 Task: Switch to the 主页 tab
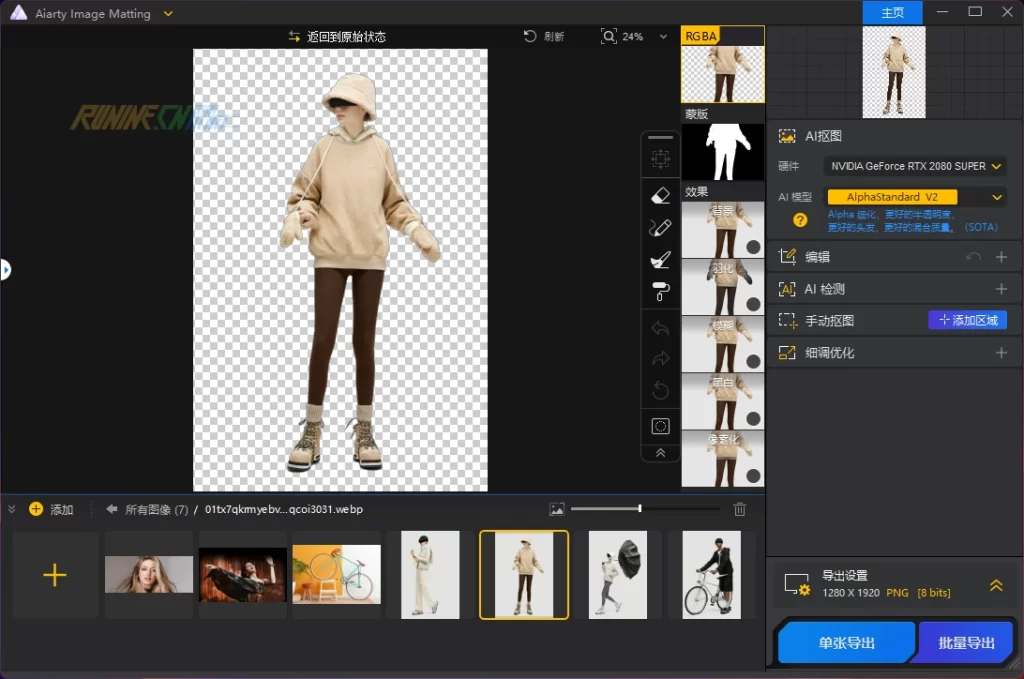pyautogui.click(x=892, y=13)
